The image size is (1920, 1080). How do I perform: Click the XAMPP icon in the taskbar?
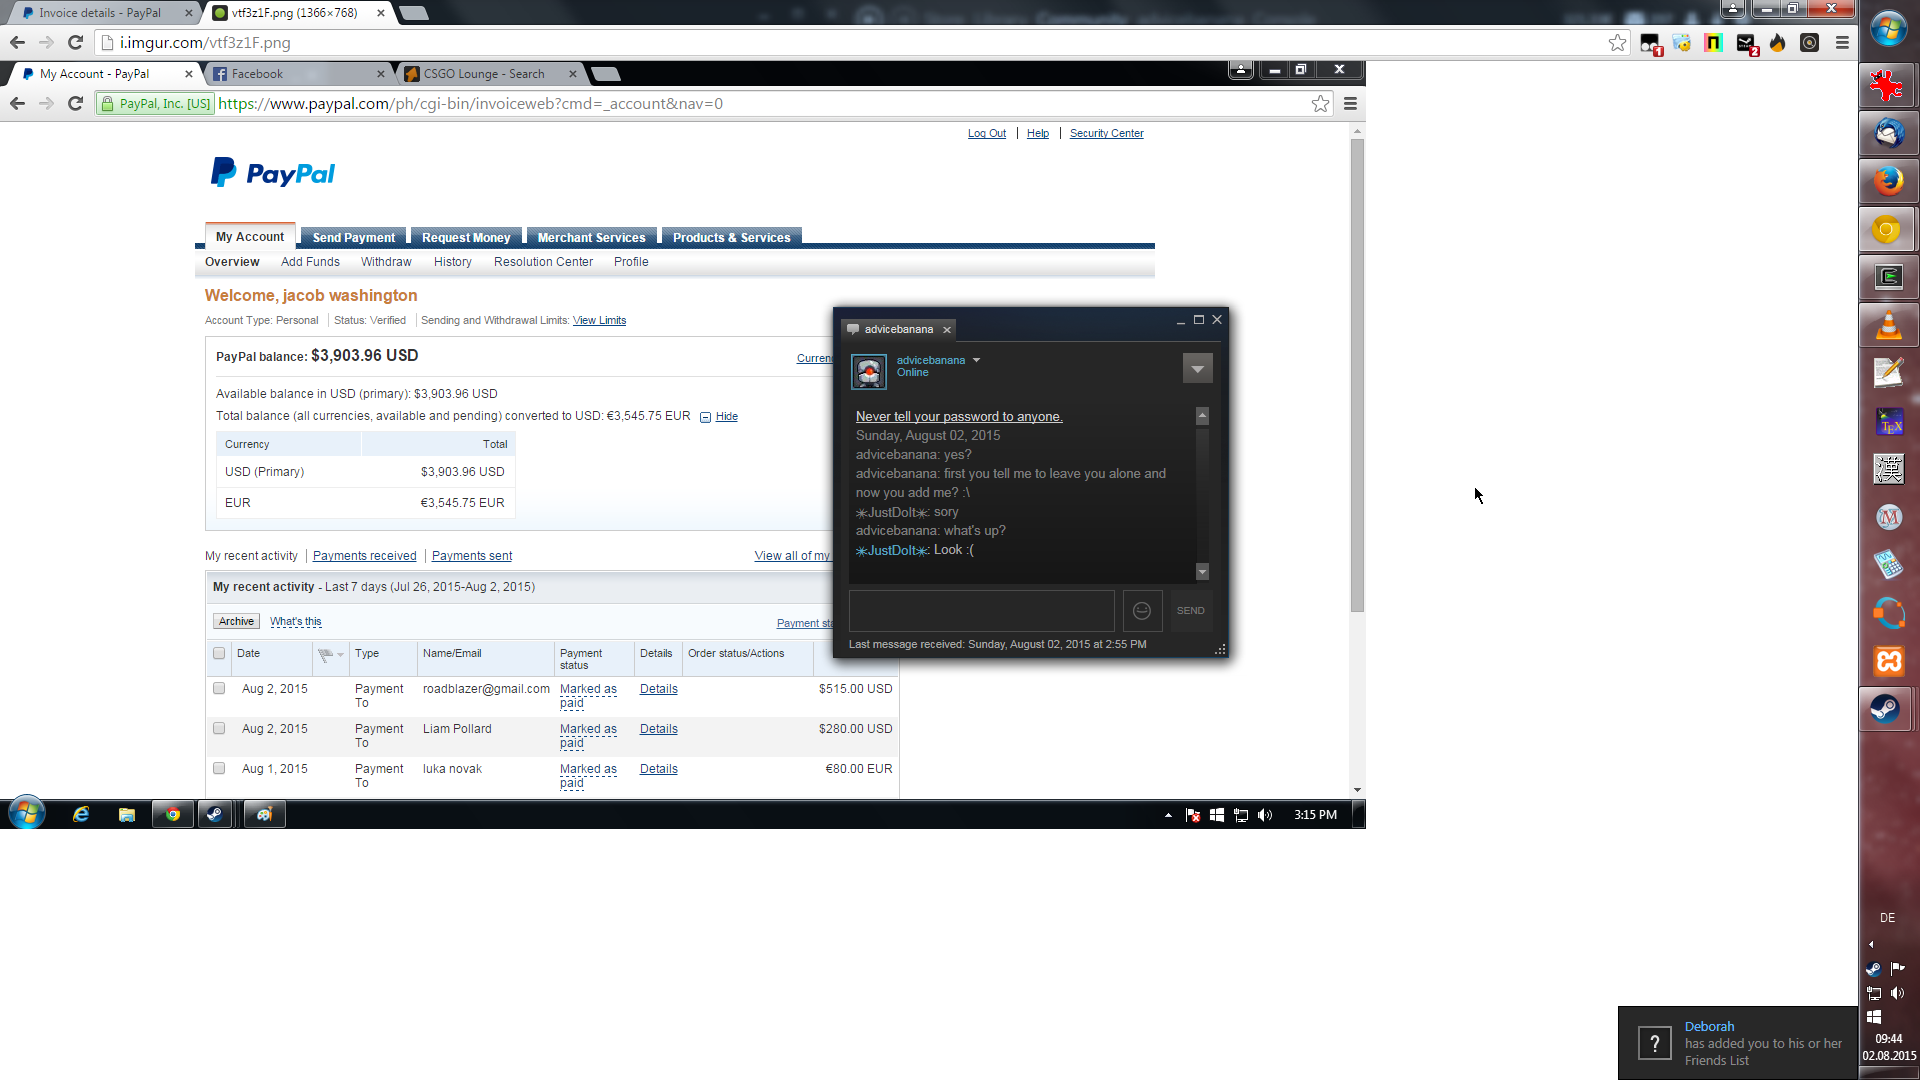click(1887, 661)
